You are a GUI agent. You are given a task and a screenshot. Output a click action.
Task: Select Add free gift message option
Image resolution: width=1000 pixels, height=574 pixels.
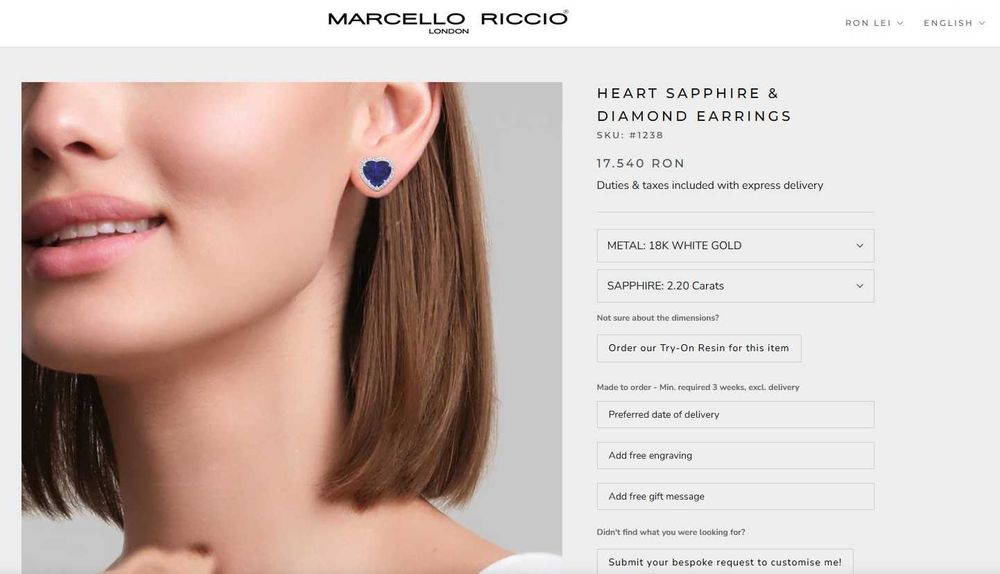click(x=735, y=496)
